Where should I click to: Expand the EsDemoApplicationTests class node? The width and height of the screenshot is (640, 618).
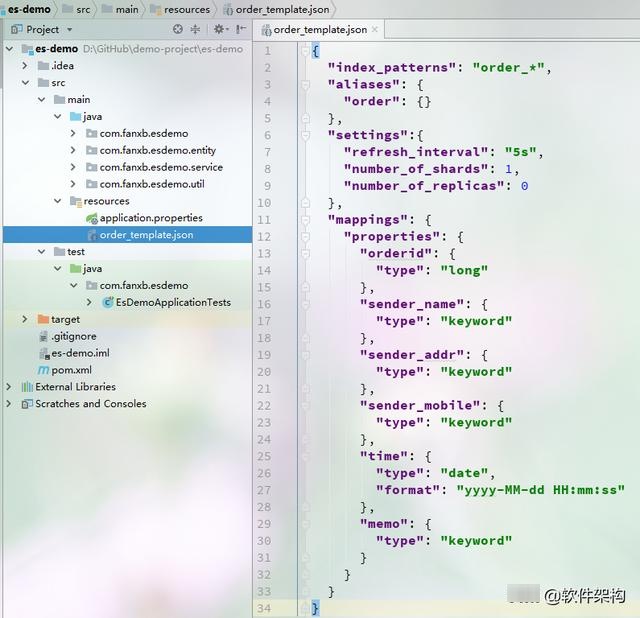click(x=89, y=302)
